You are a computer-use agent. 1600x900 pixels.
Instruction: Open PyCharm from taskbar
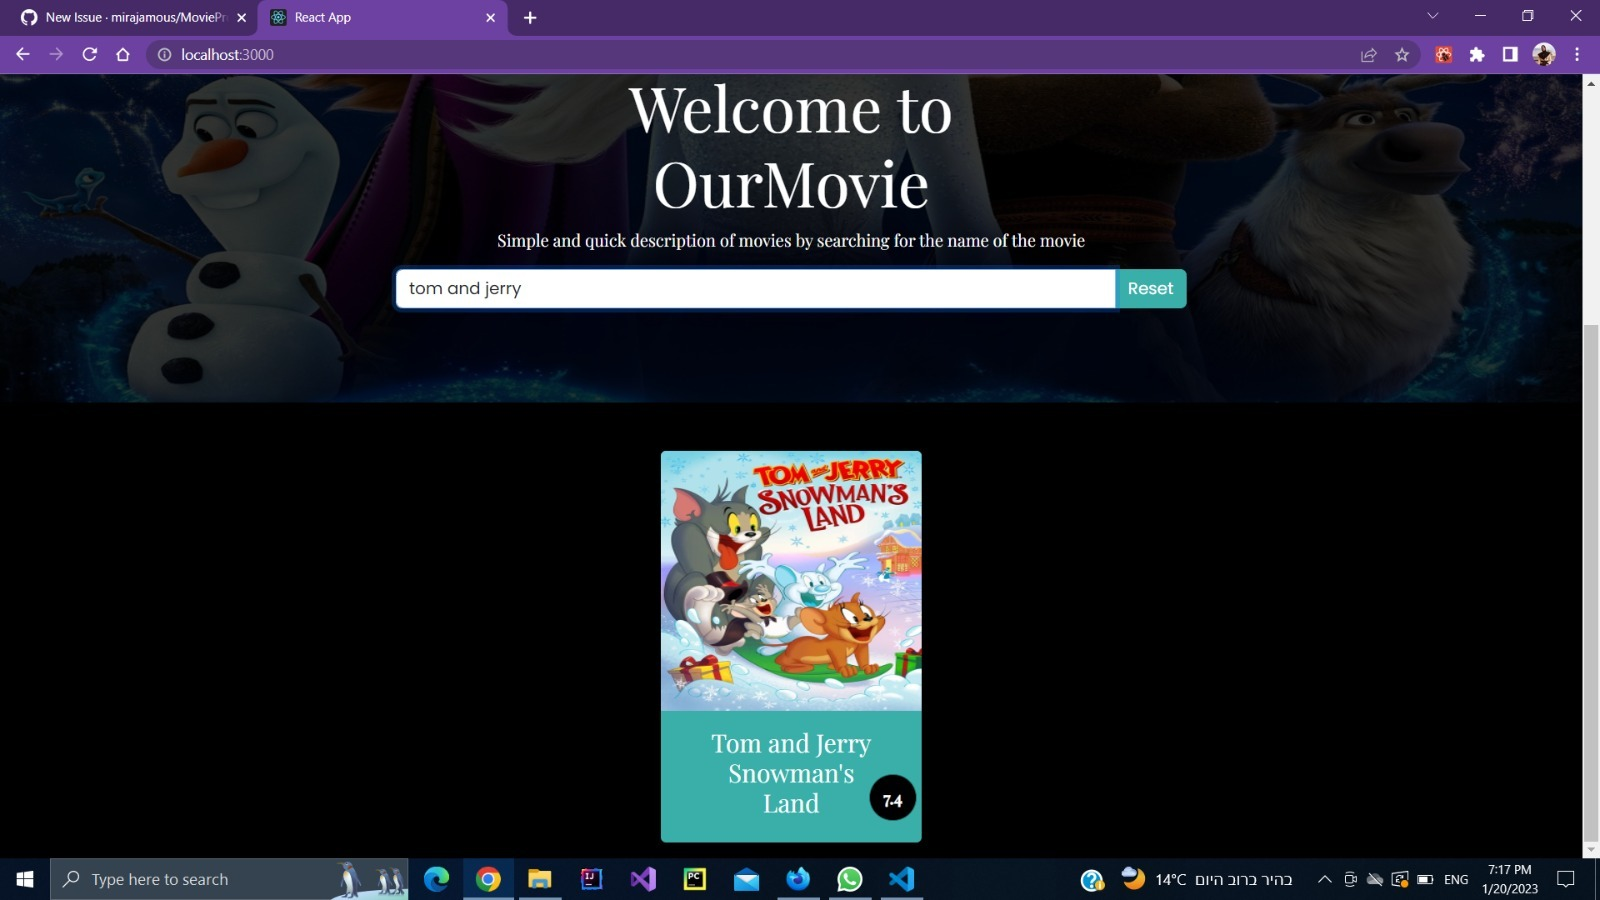click(695, 879)
